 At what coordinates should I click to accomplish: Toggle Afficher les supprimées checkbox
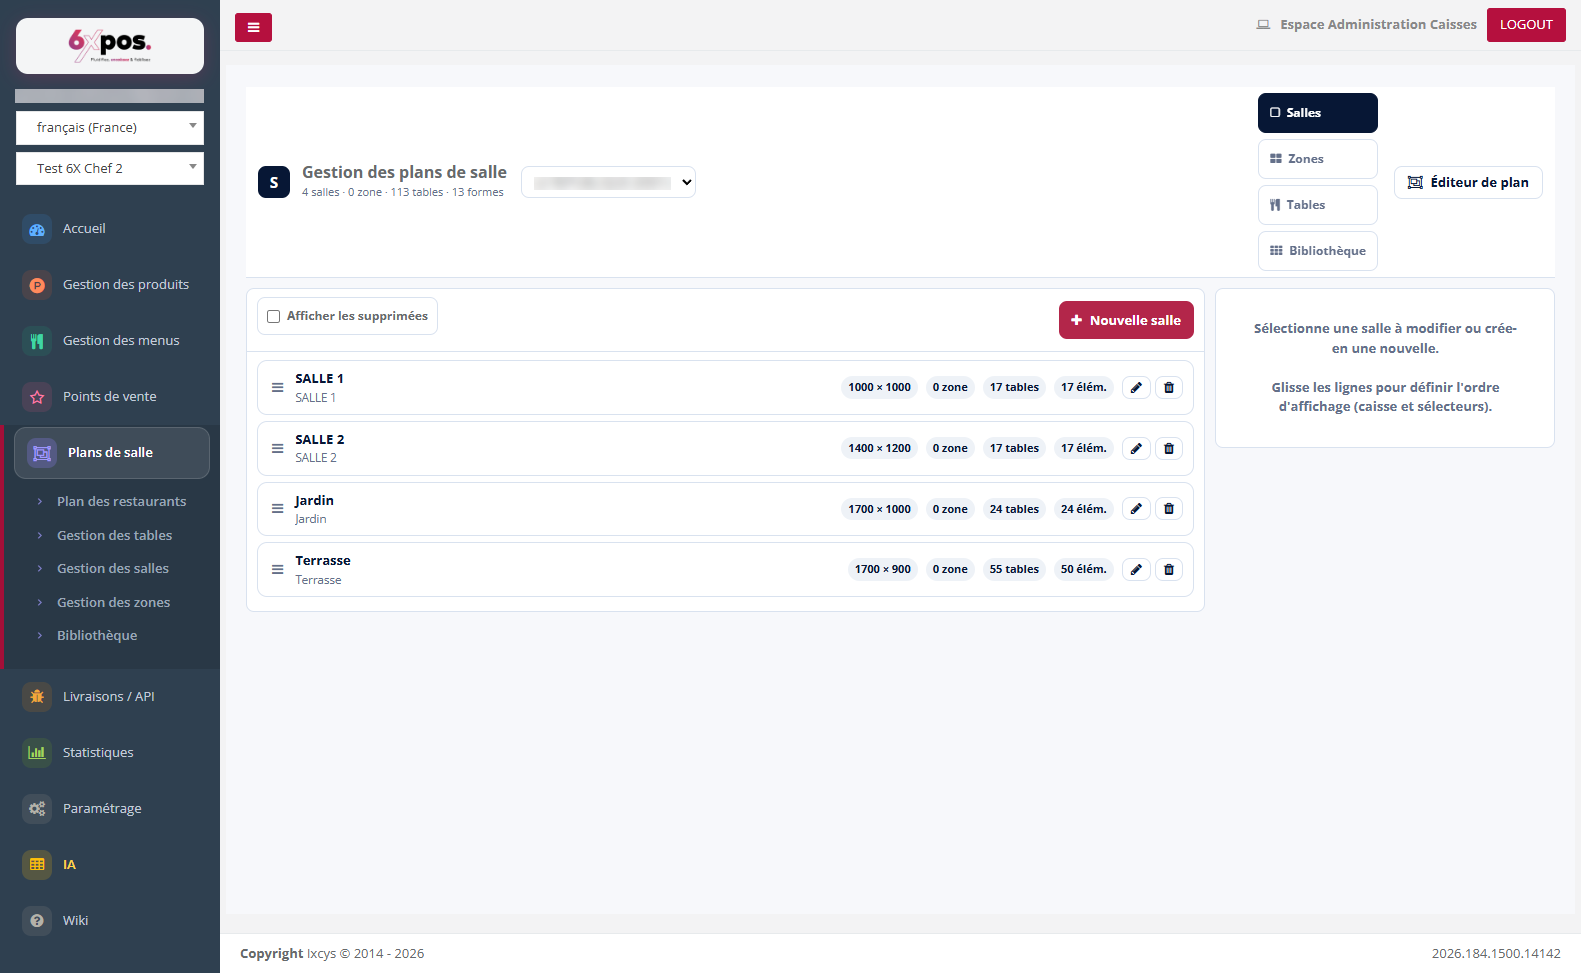click(273, 317)
